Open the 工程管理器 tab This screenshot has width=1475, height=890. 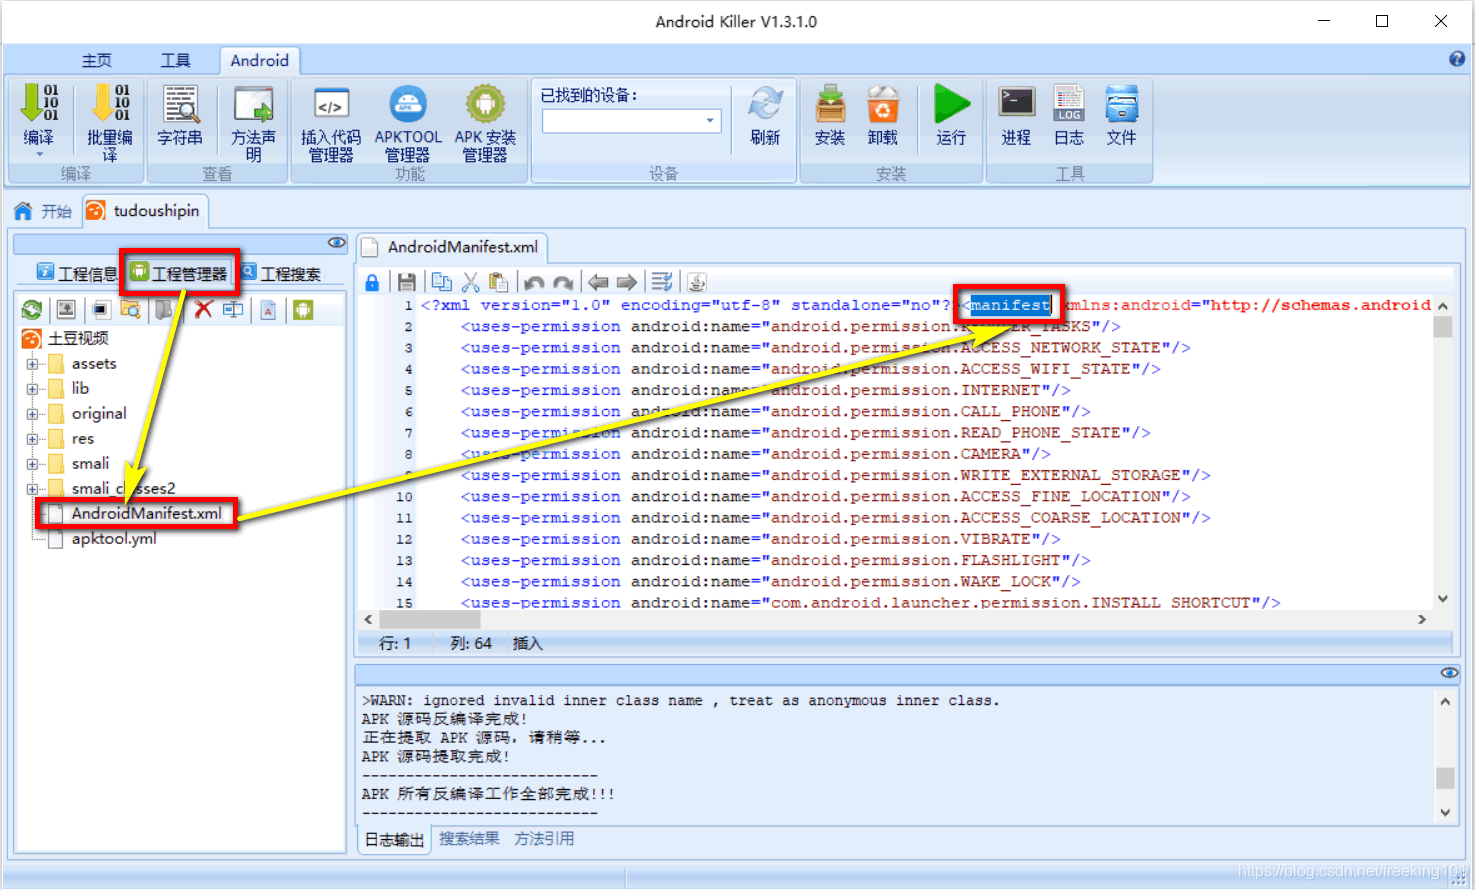click(179, 273)
